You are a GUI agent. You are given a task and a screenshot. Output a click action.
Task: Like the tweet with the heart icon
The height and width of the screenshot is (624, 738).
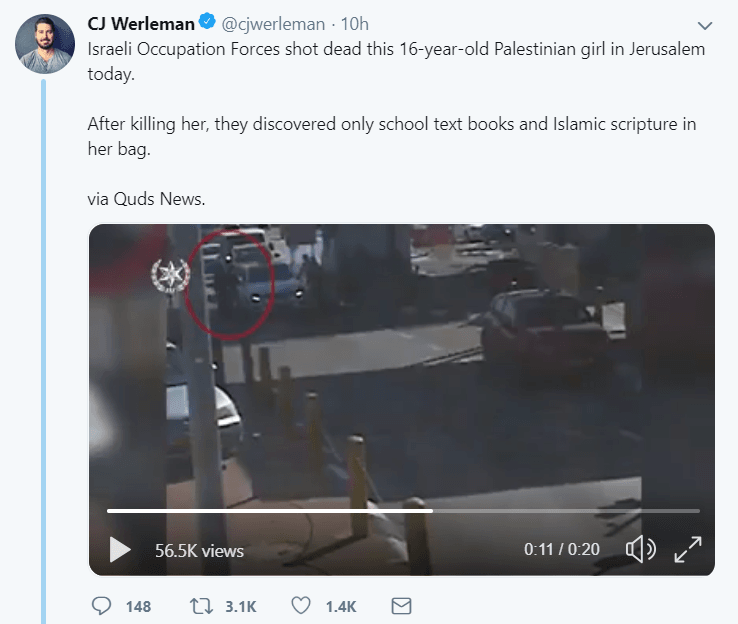coord(301,606)
